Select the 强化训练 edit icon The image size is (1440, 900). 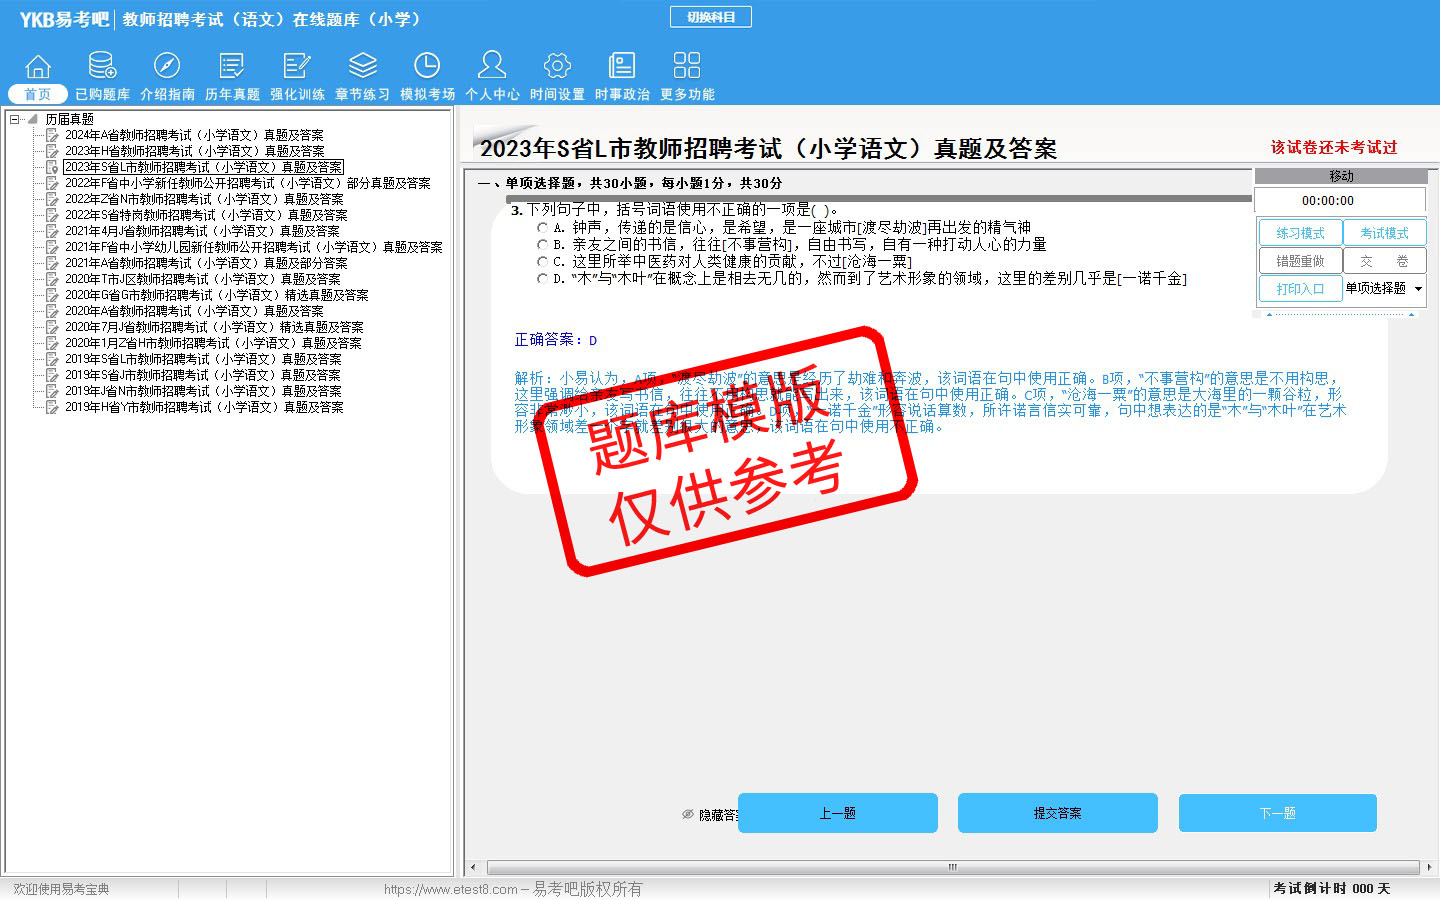pyautogui.click(x=297, y=67)
